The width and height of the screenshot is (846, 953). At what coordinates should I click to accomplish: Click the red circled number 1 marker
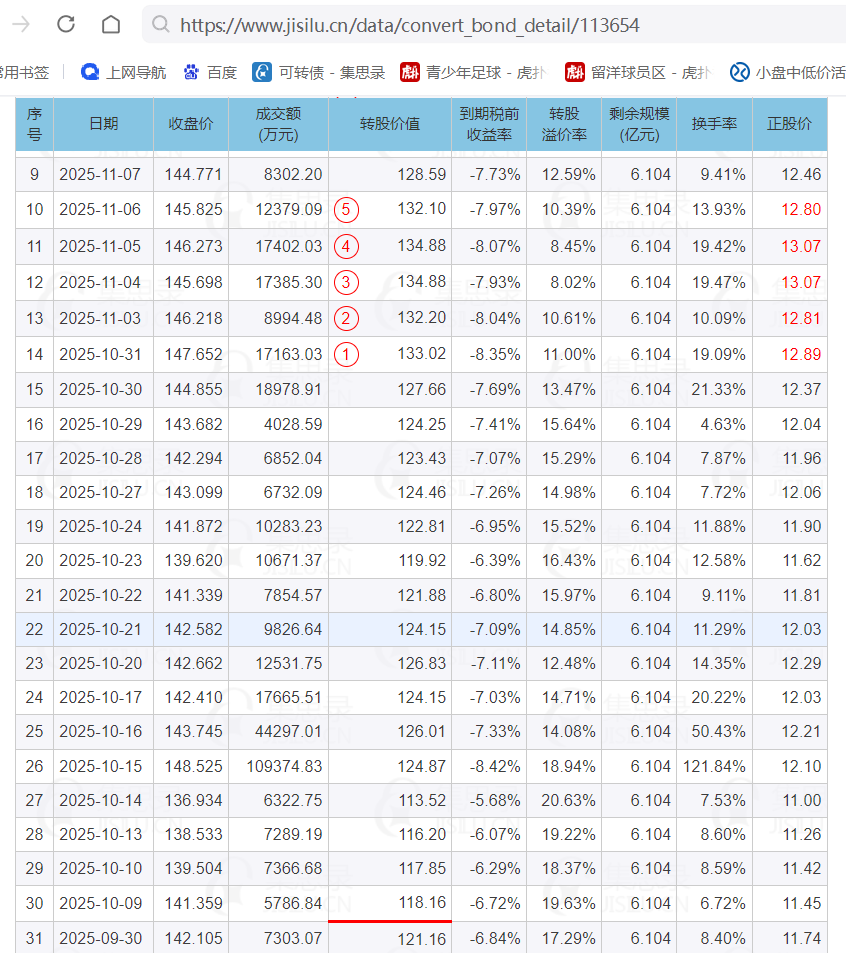[x=346, y=354]
